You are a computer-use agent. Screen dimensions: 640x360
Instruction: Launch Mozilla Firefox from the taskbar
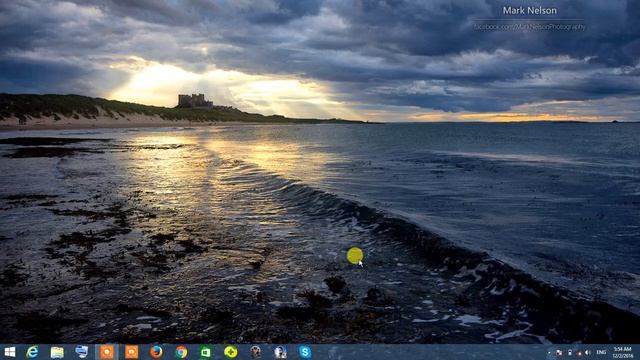156,352
